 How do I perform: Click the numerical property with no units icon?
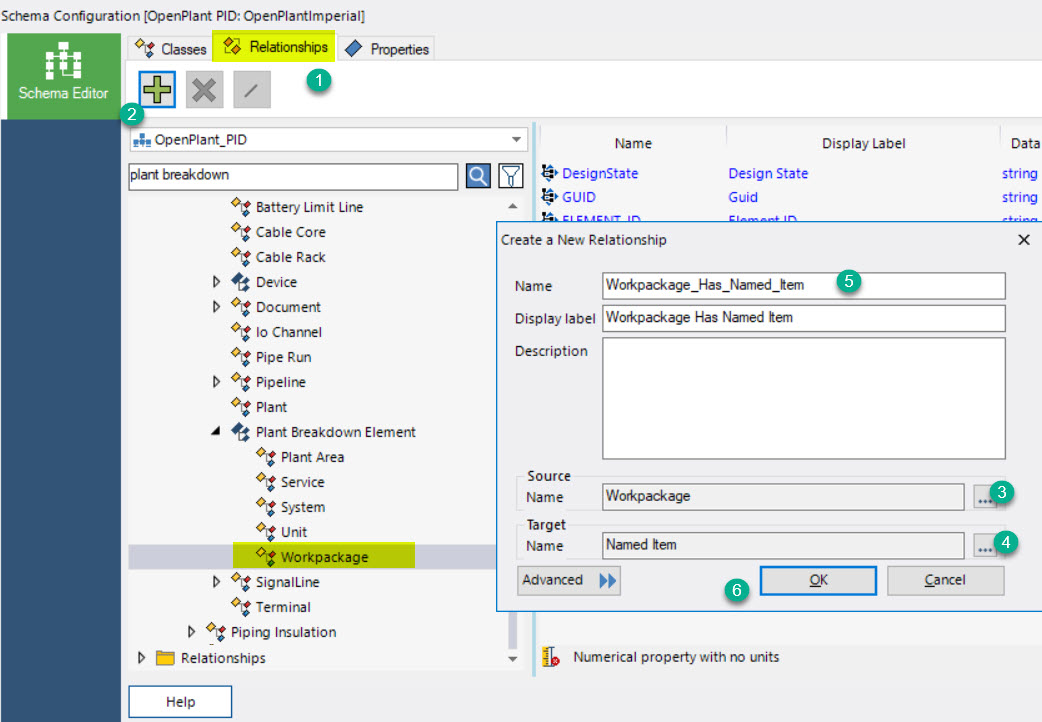coord(550,657)
